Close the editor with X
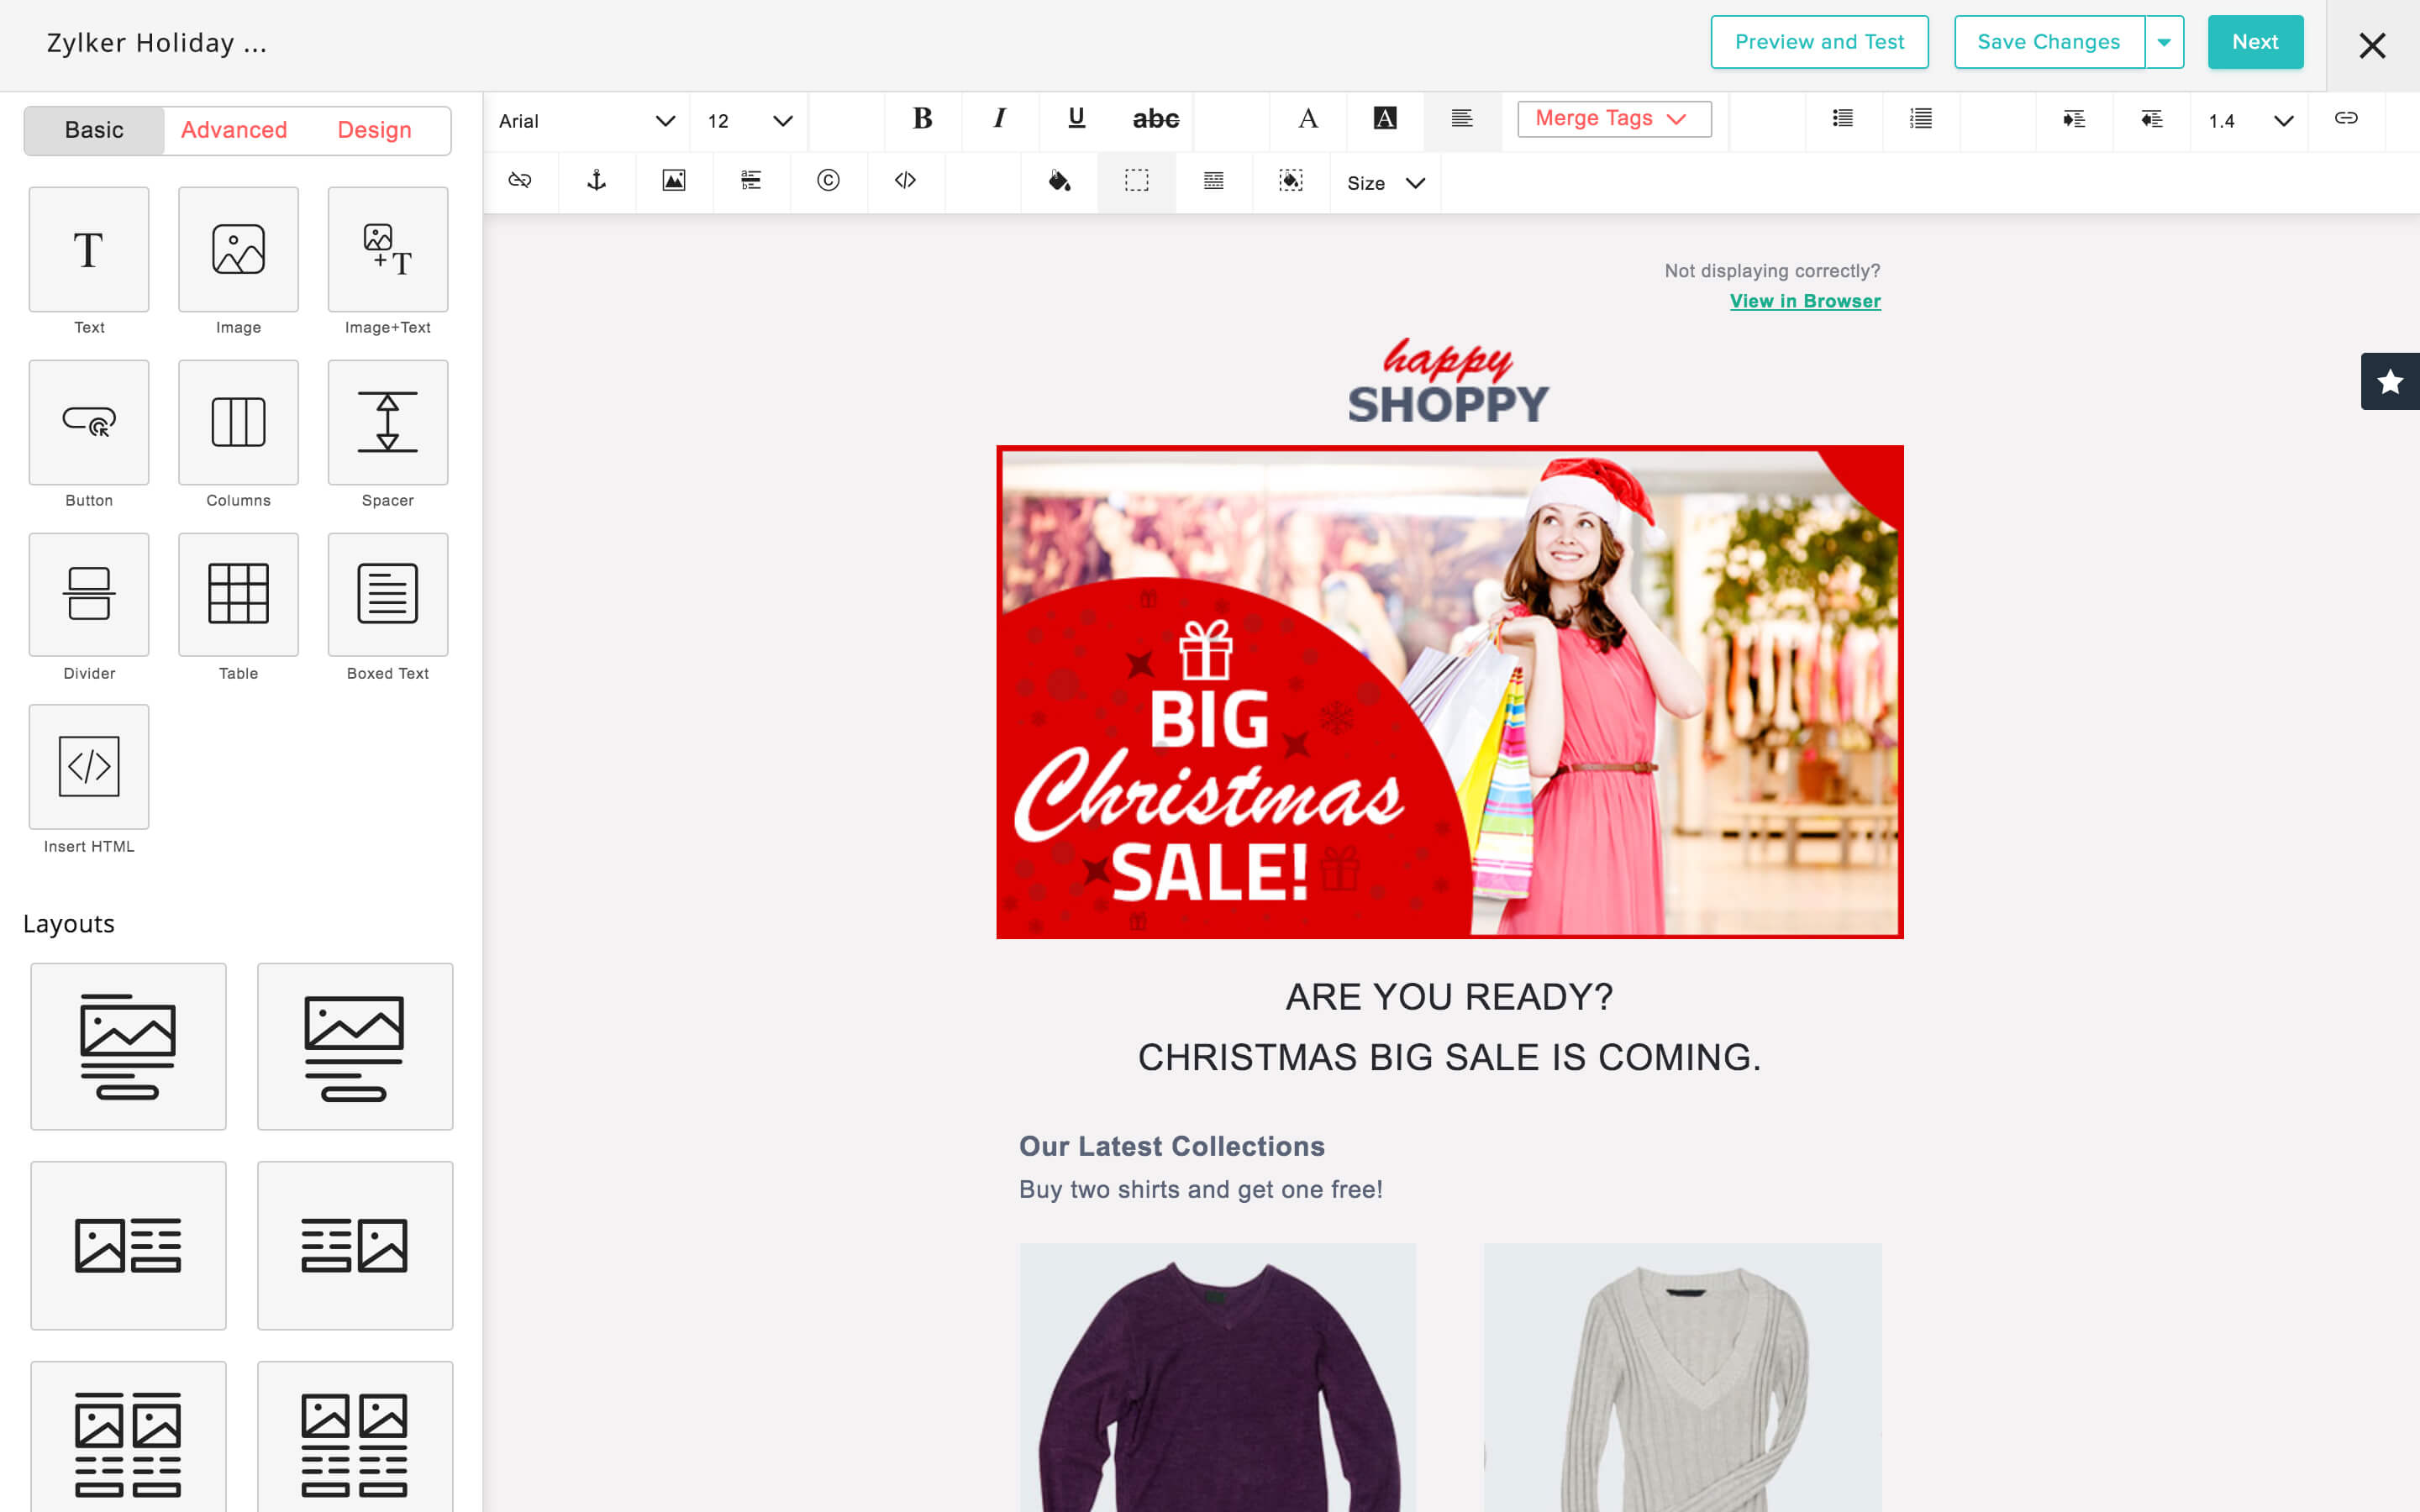Screen dimensions: 2420x1512 click(2372, 45)
